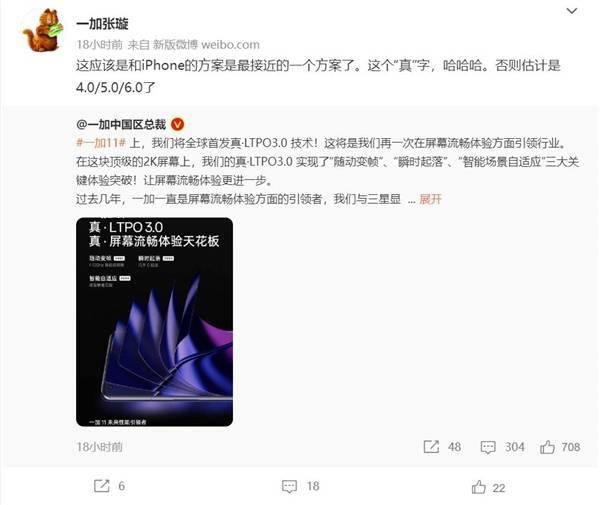Expand the quoted post with 展开
Screen dimensions: 600x505
(x=430, y=199)
